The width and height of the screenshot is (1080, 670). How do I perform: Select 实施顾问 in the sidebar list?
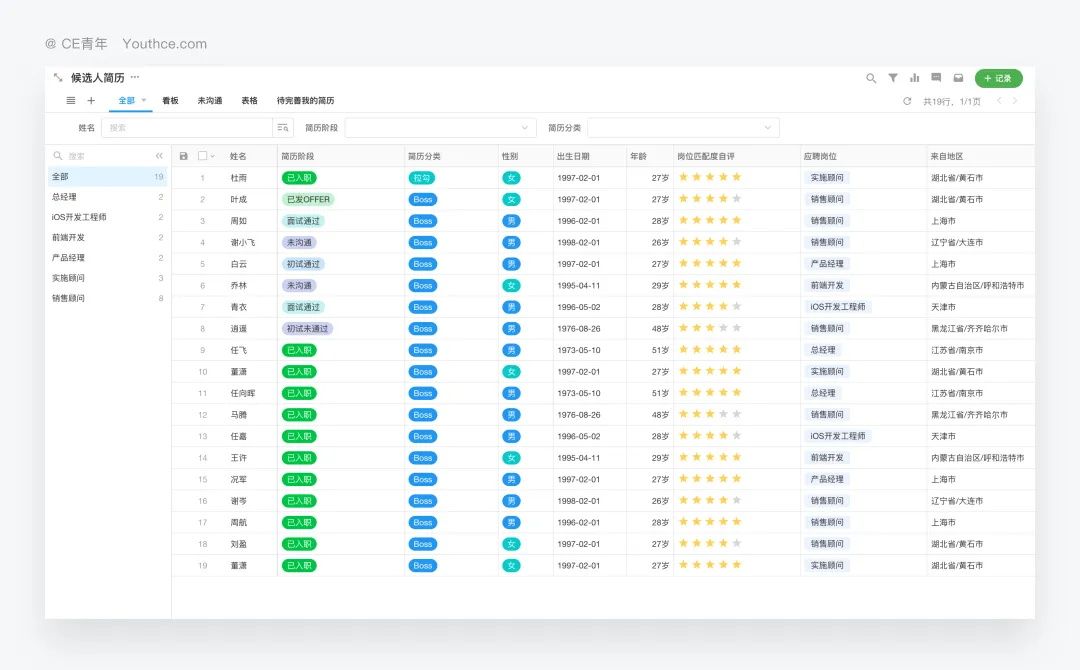click(107, 278)
